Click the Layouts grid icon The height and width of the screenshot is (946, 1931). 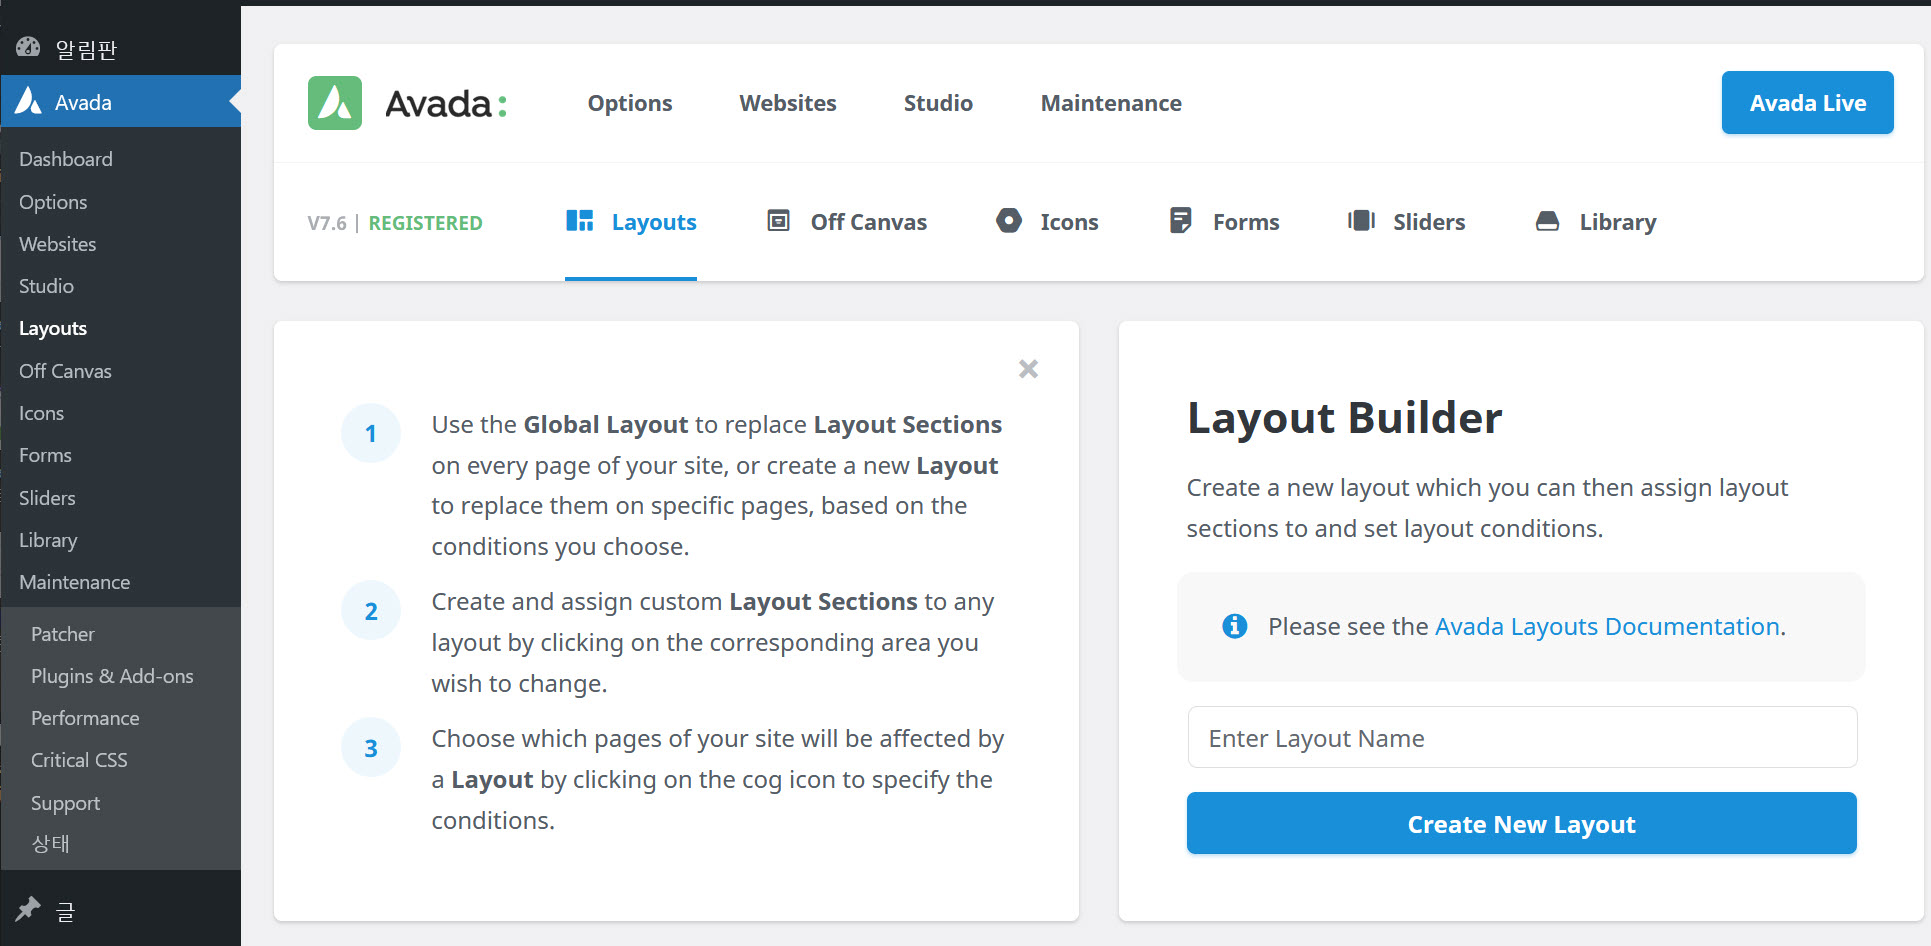580,221
